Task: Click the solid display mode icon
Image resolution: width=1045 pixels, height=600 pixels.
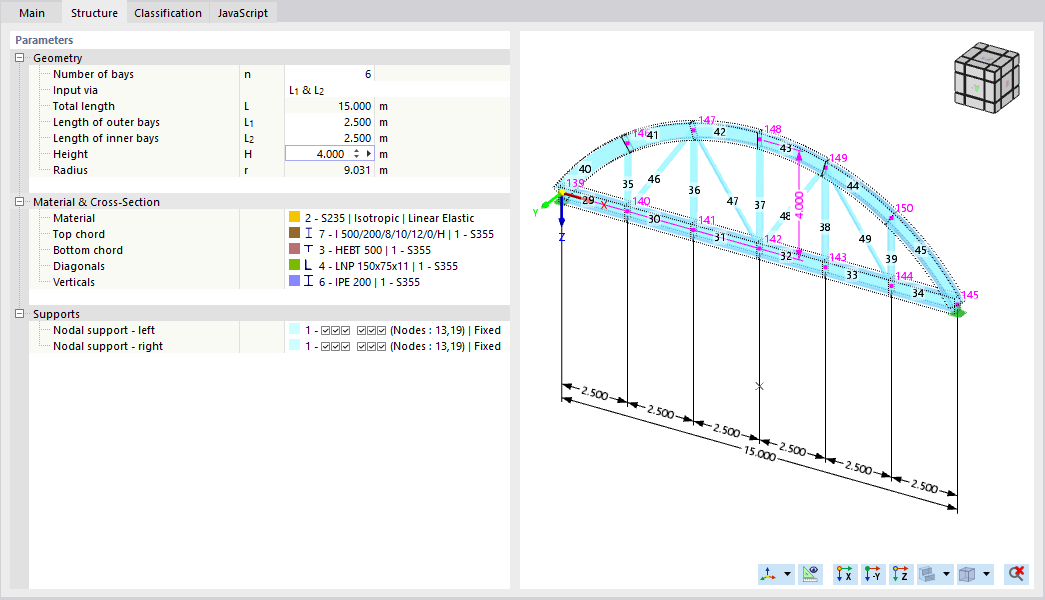Action: click(928, 574)
